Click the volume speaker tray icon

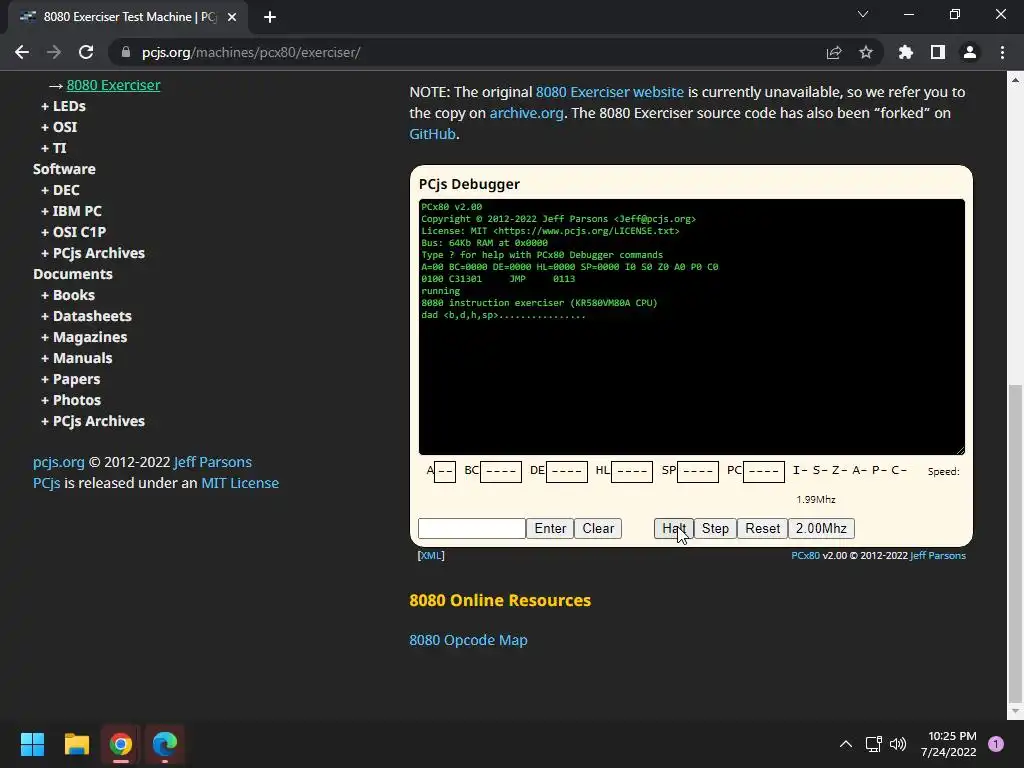point(899,744)
